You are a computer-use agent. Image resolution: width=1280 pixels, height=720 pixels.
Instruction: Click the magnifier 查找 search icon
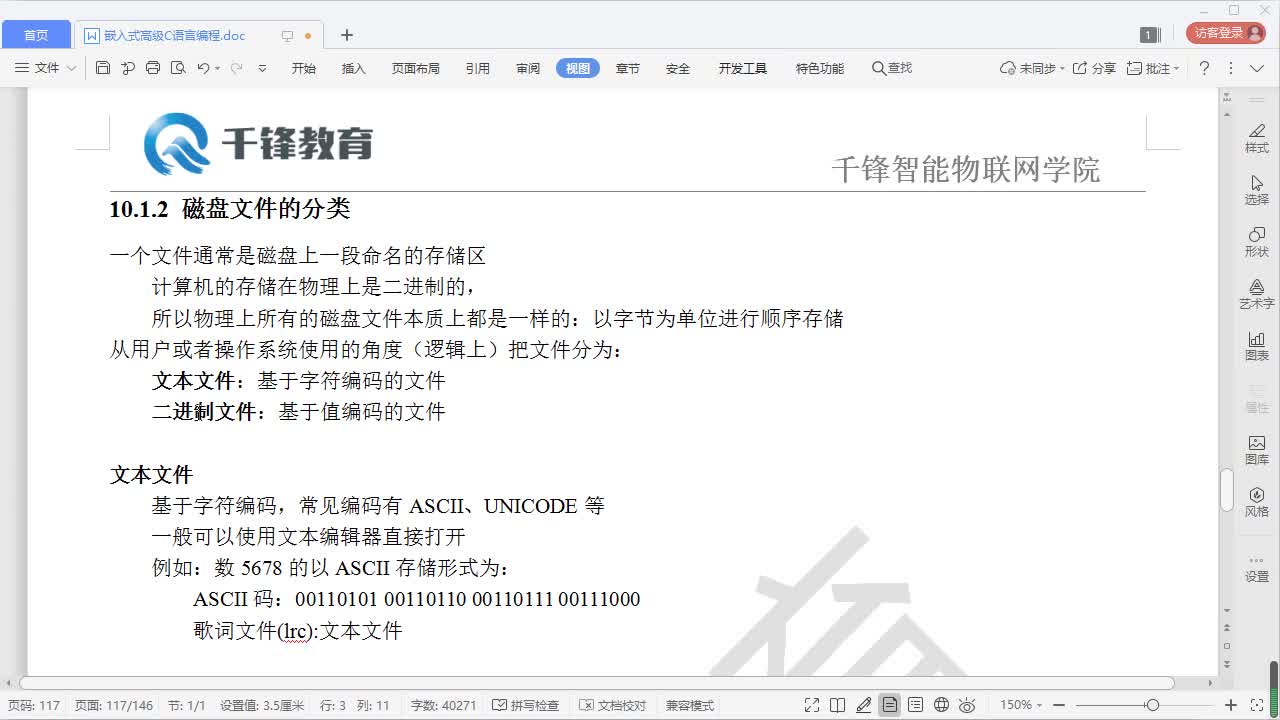[892, 68]
